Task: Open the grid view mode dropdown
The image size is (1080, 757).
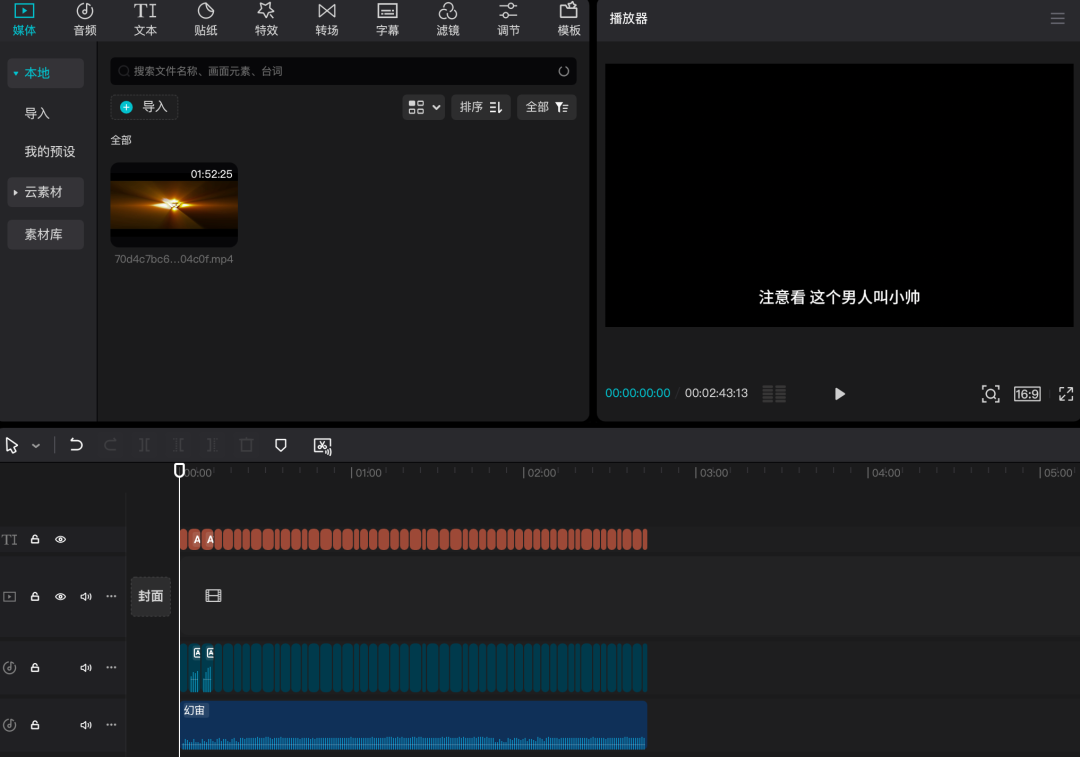Action: coord(424,107)
